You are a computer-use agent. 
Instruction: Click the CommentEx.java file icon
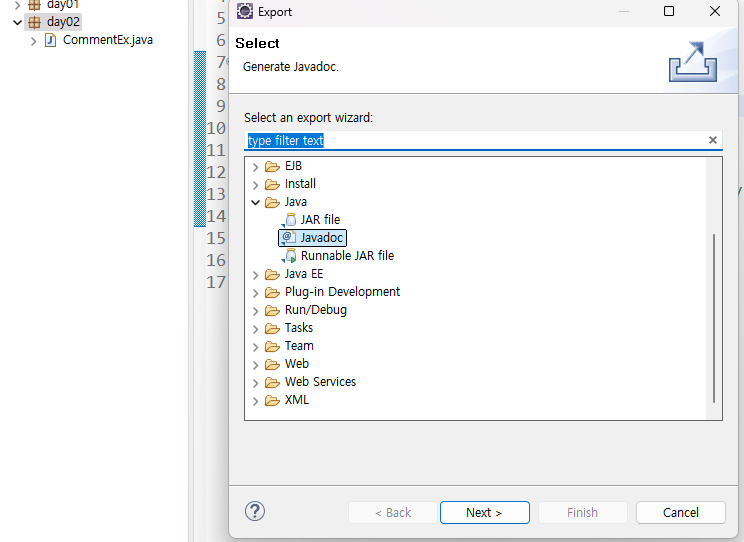pos(50,40)
